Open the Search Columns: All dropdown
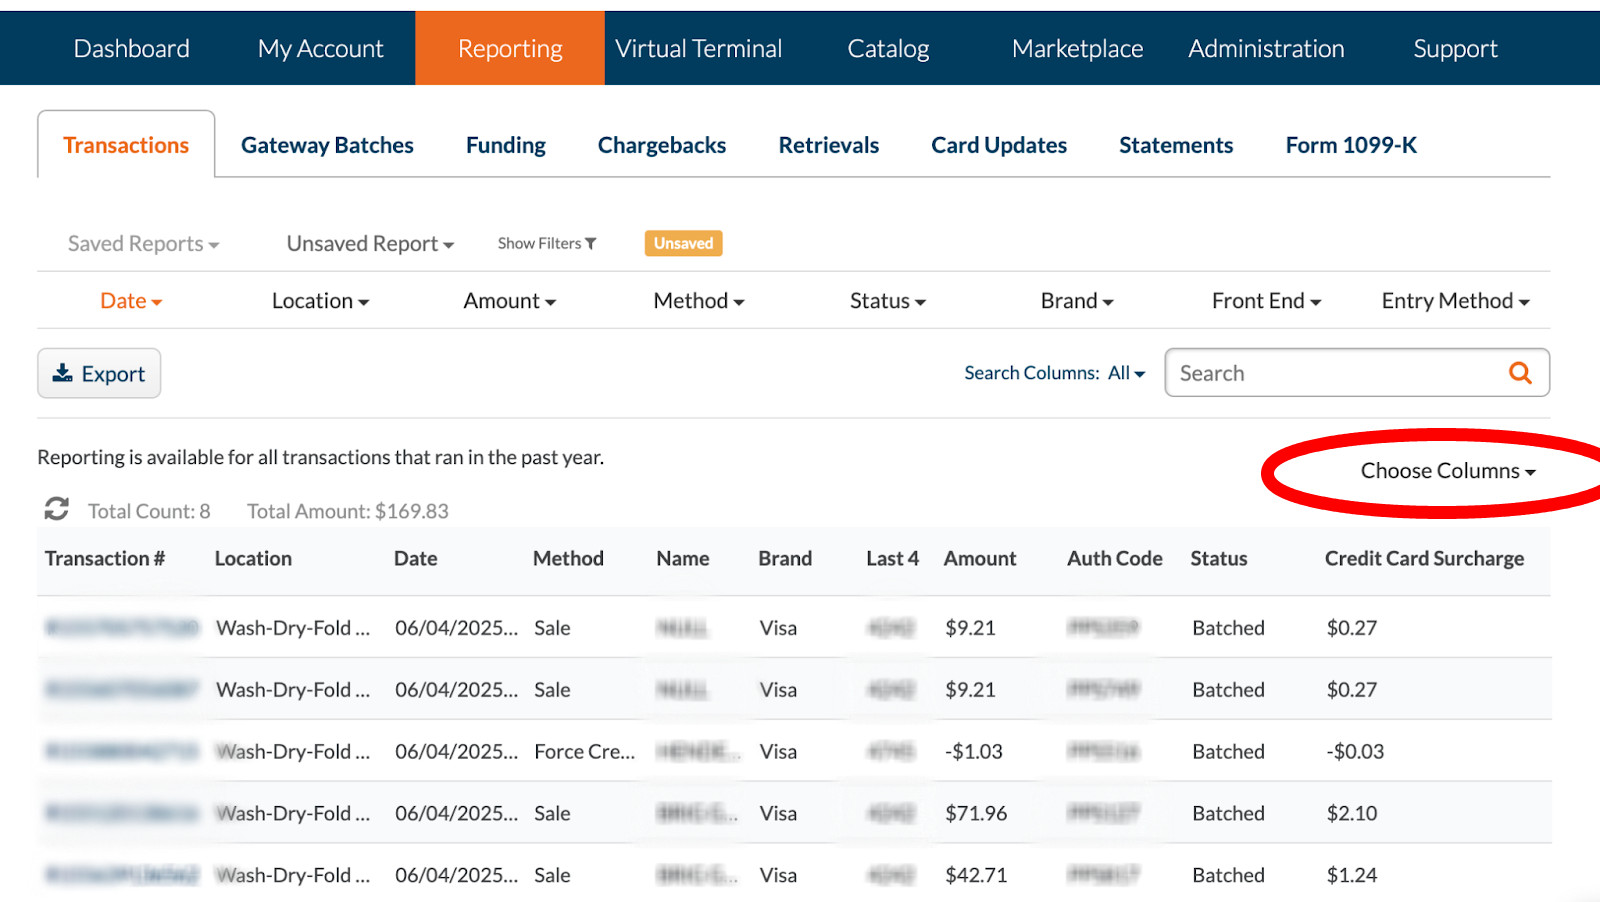Screen dimensions: 1600x902 1055,373
